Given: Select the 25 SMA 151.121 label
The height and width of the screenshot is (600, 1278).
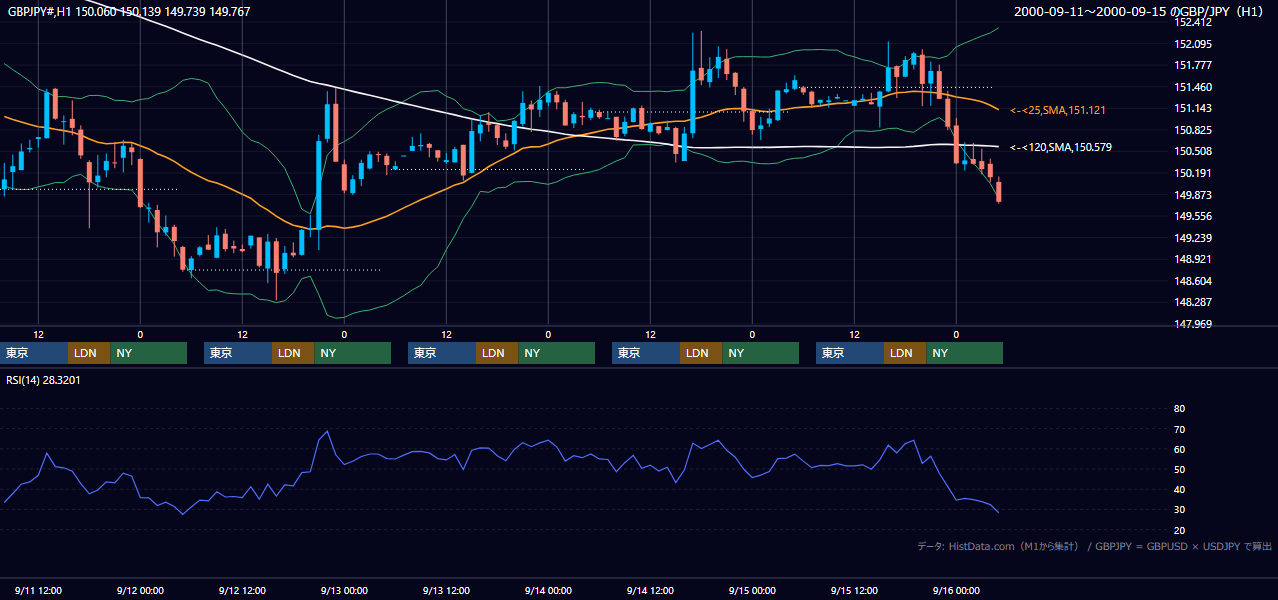Looking at the screenshot, I should [1058, 110].
